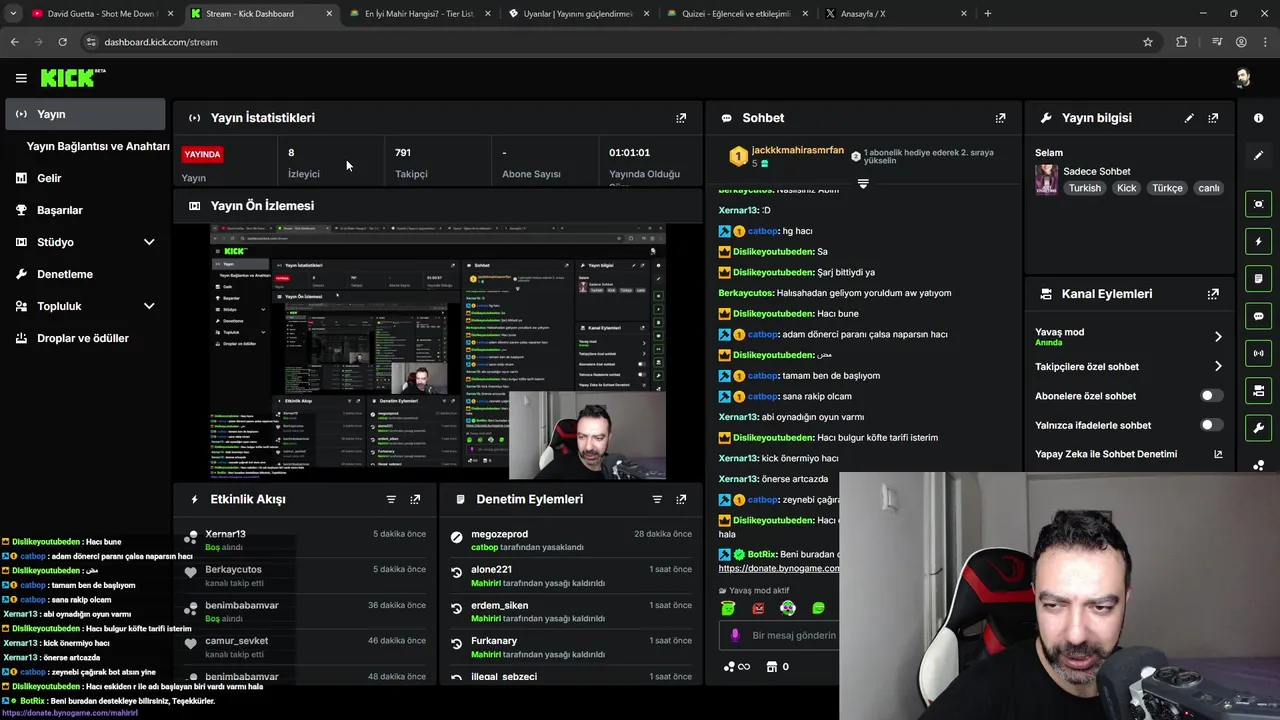Toggle stream preview panel icon in right sidebar
Viewport: 1280px width, 720px height.
[1258, 204]
